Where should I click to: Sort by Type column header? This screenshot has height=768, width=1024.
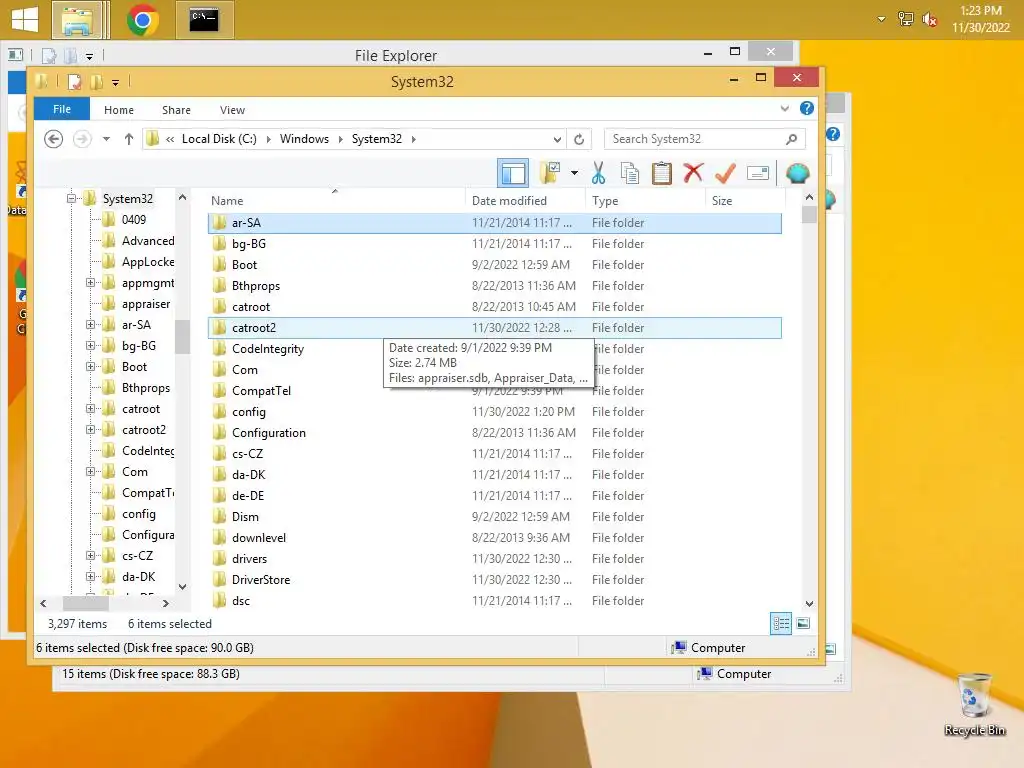pyautogui.click(x=645, y=200)
